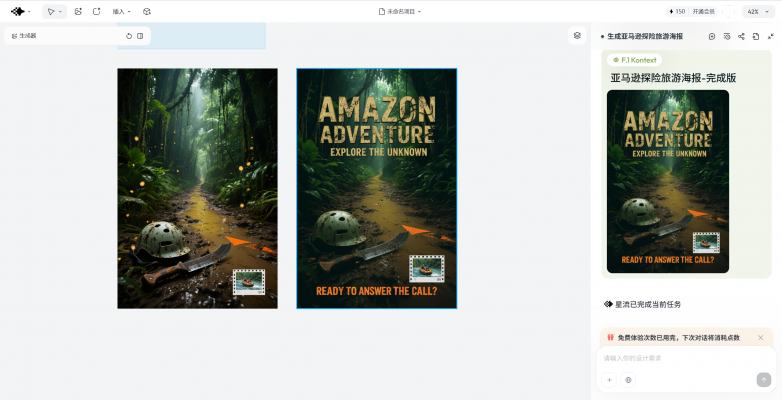Dismiss the free trial used-up notice
This screenshot has height=400, width=782.
pos(761,338)
